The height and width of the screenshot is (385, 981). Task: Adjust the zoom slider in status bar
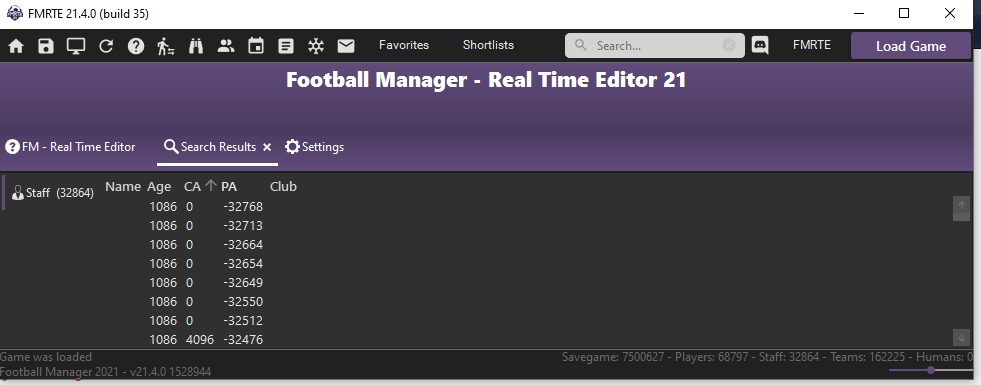931,371
